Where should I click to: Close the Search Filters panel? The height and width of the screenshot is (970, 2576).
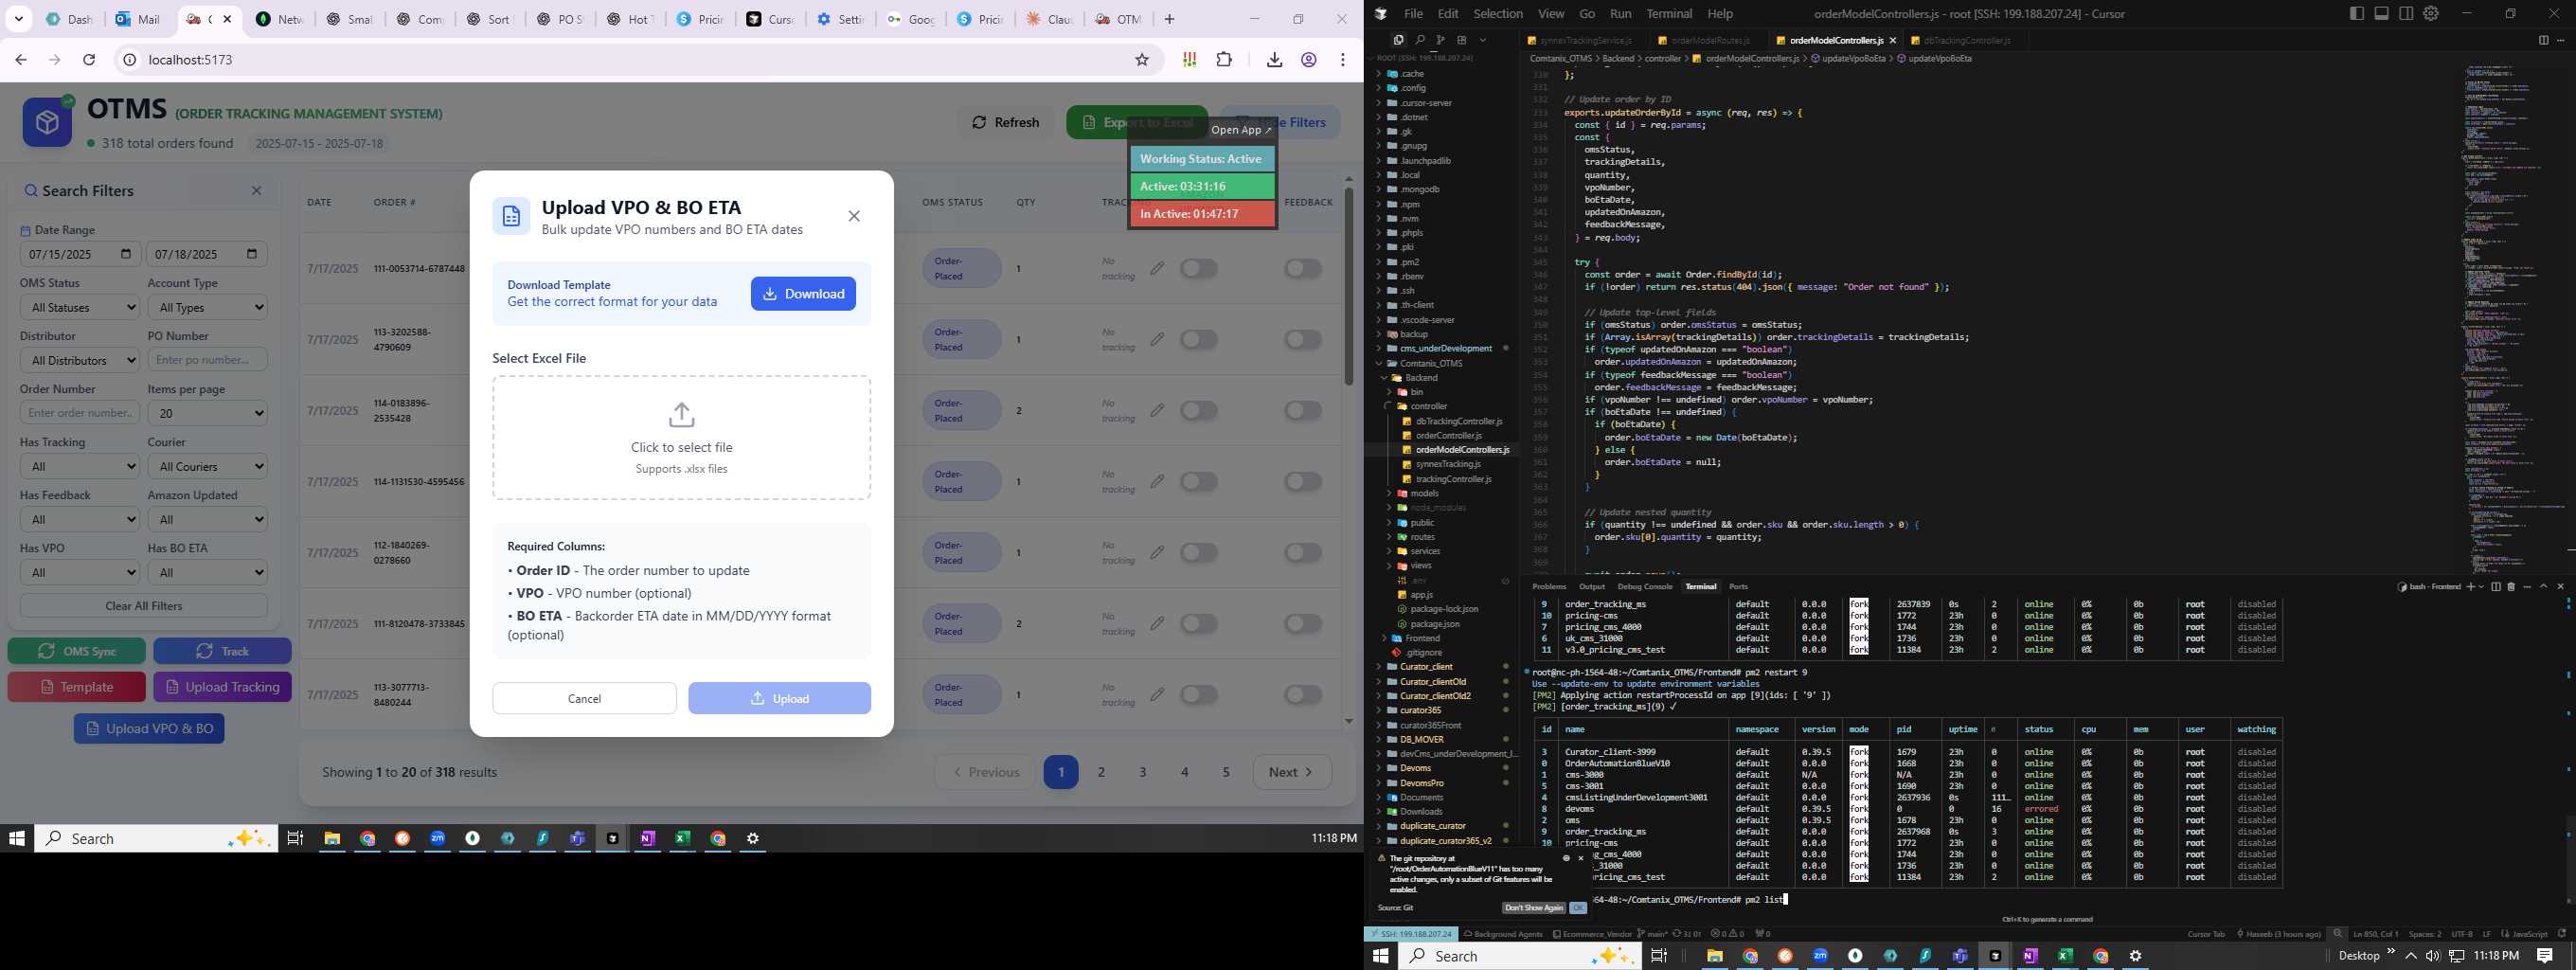tap(256, 191)
